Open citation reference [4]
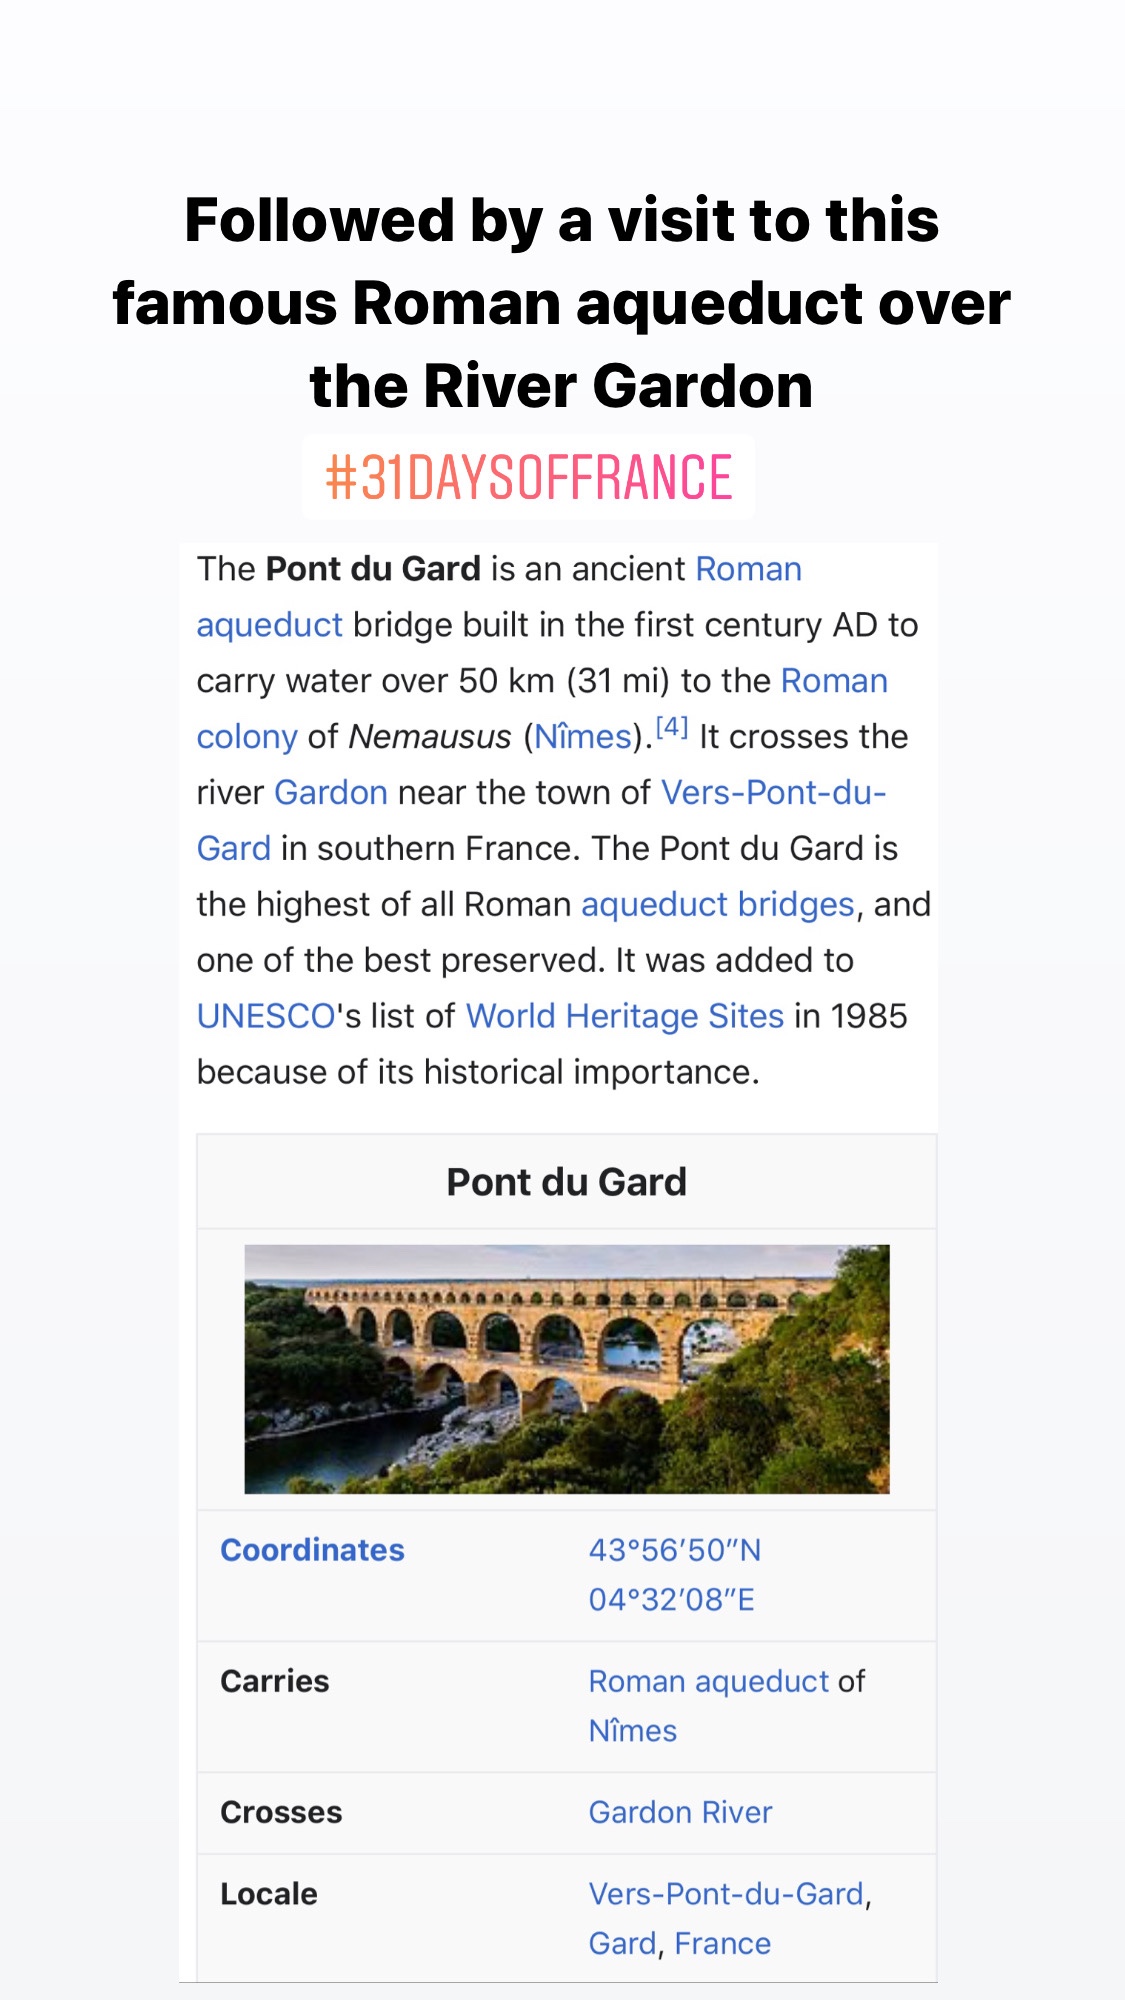This screenshot has width=1125, height=2000. (671, 728)
